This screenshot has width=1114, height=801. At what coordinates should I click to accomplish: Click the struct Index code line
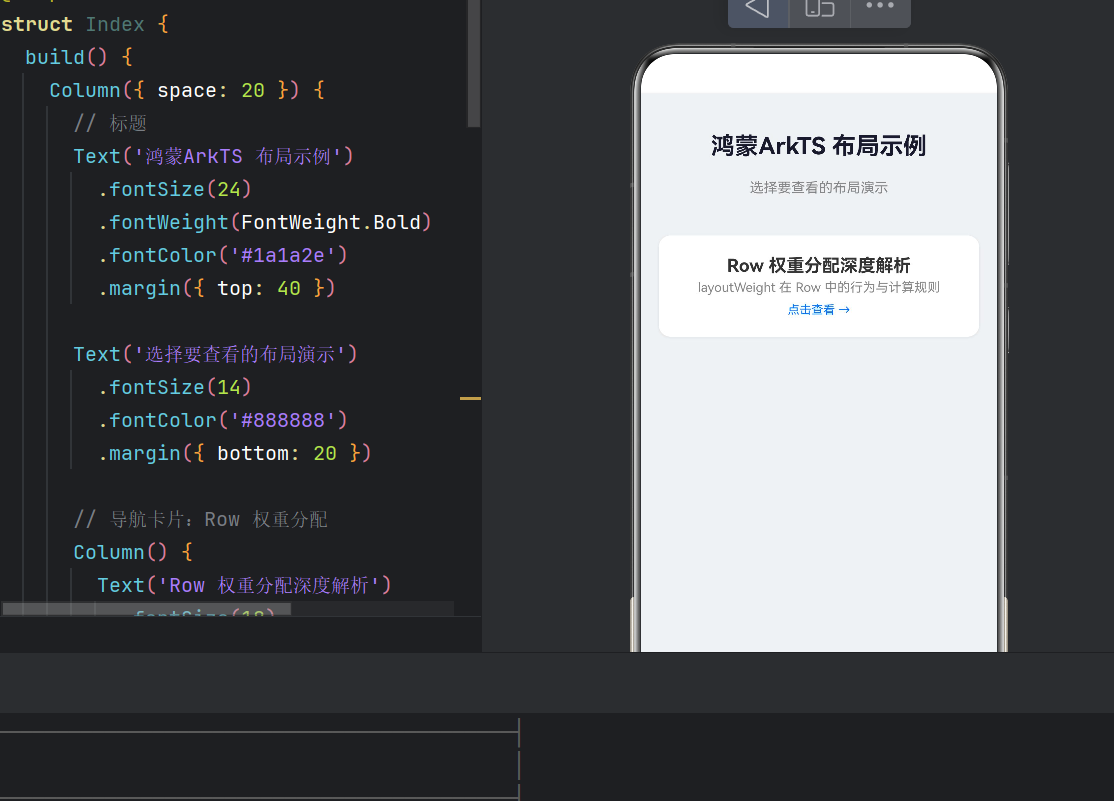tap(85, 24)
